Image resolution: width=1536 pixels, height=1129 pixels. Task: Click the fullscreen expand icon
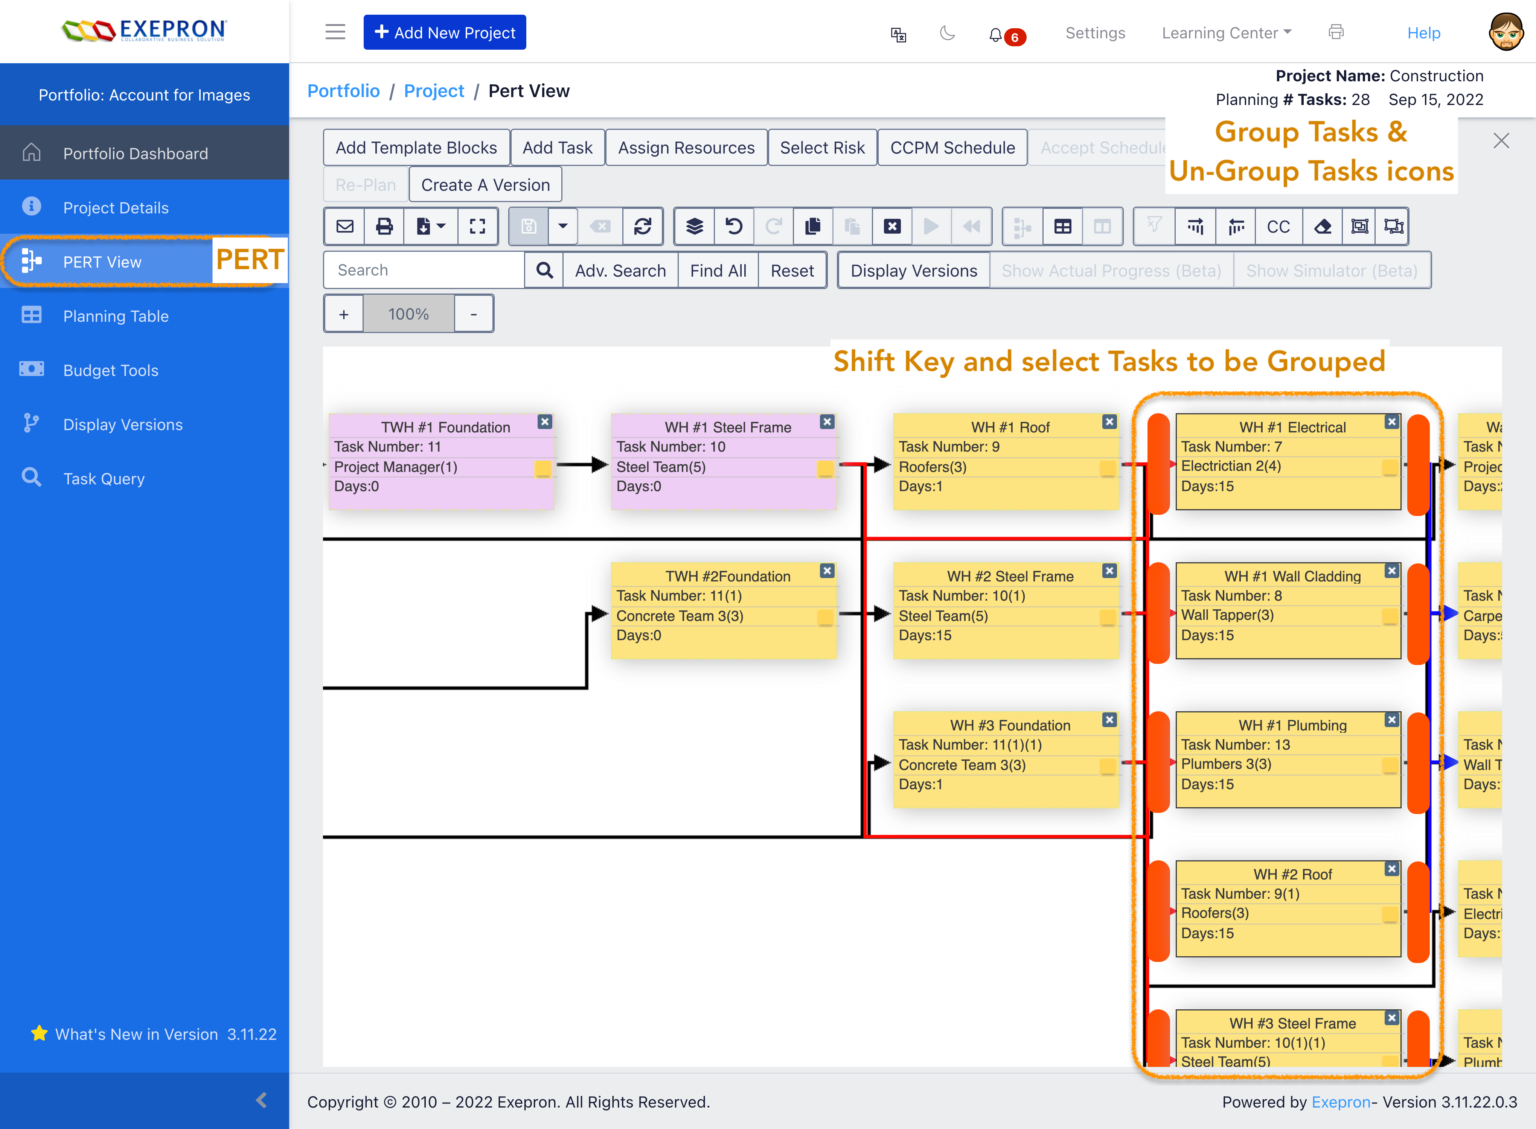click(x=478, y=227)
